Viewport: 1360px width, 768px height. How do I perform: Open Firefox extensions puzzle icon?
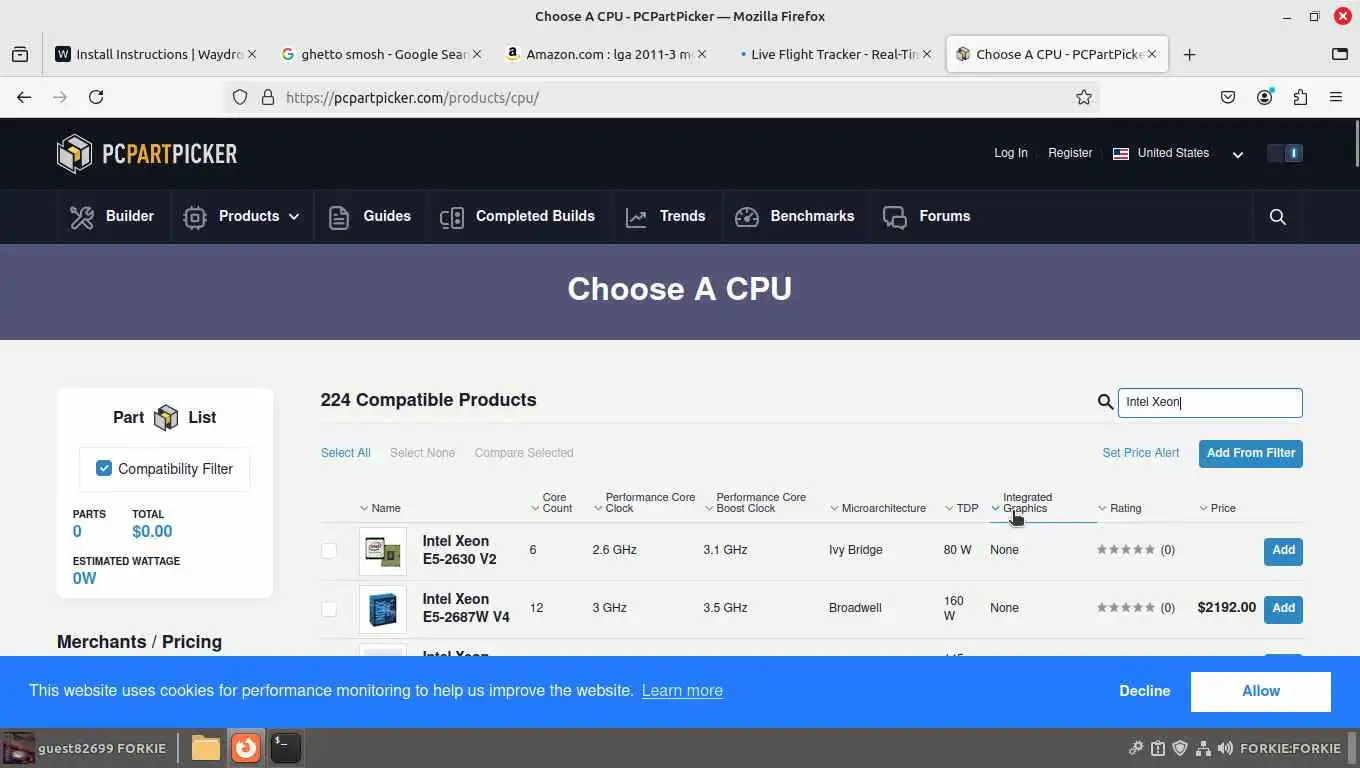[x=1300, y=97]
